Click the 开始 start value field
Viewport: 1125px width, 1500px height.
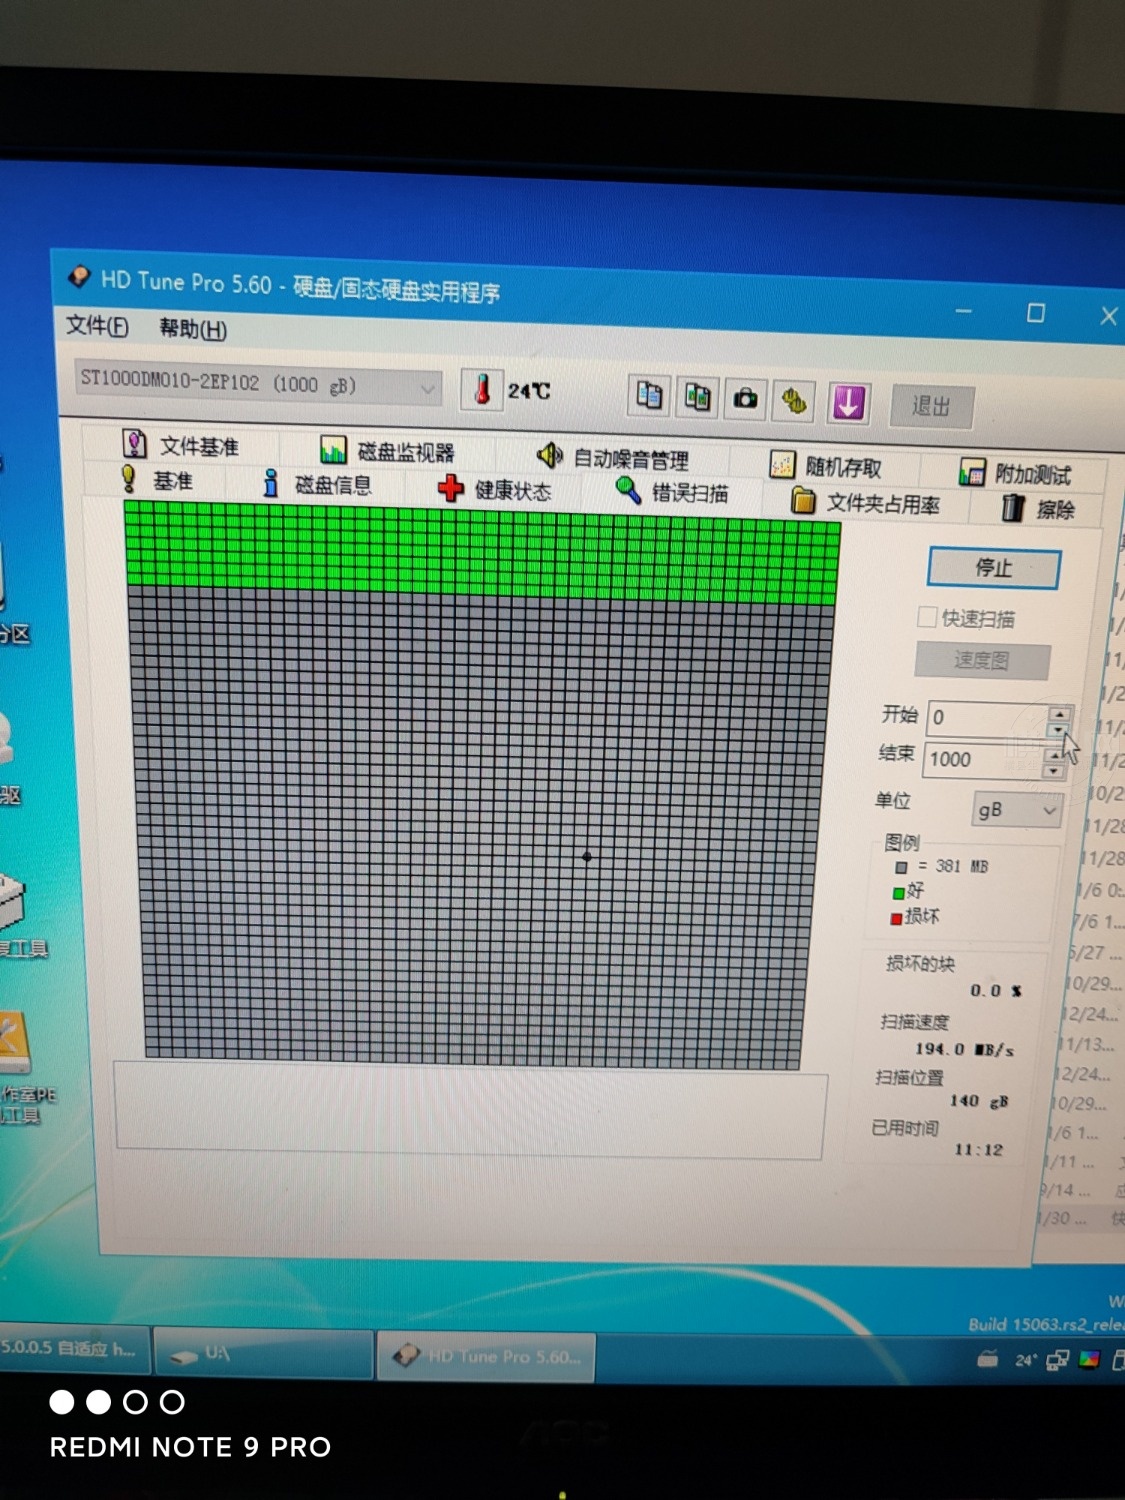[x=988, y=718]
